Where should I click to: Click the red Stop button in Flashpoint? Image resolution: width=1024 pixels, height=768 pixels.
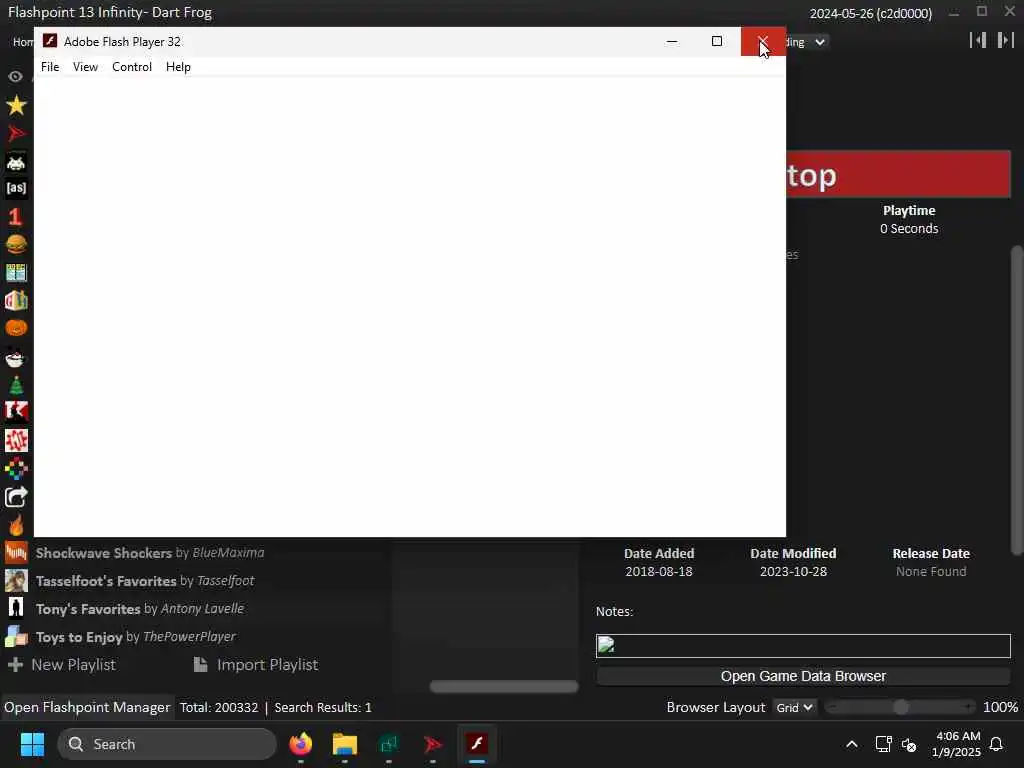coord(899,174)
